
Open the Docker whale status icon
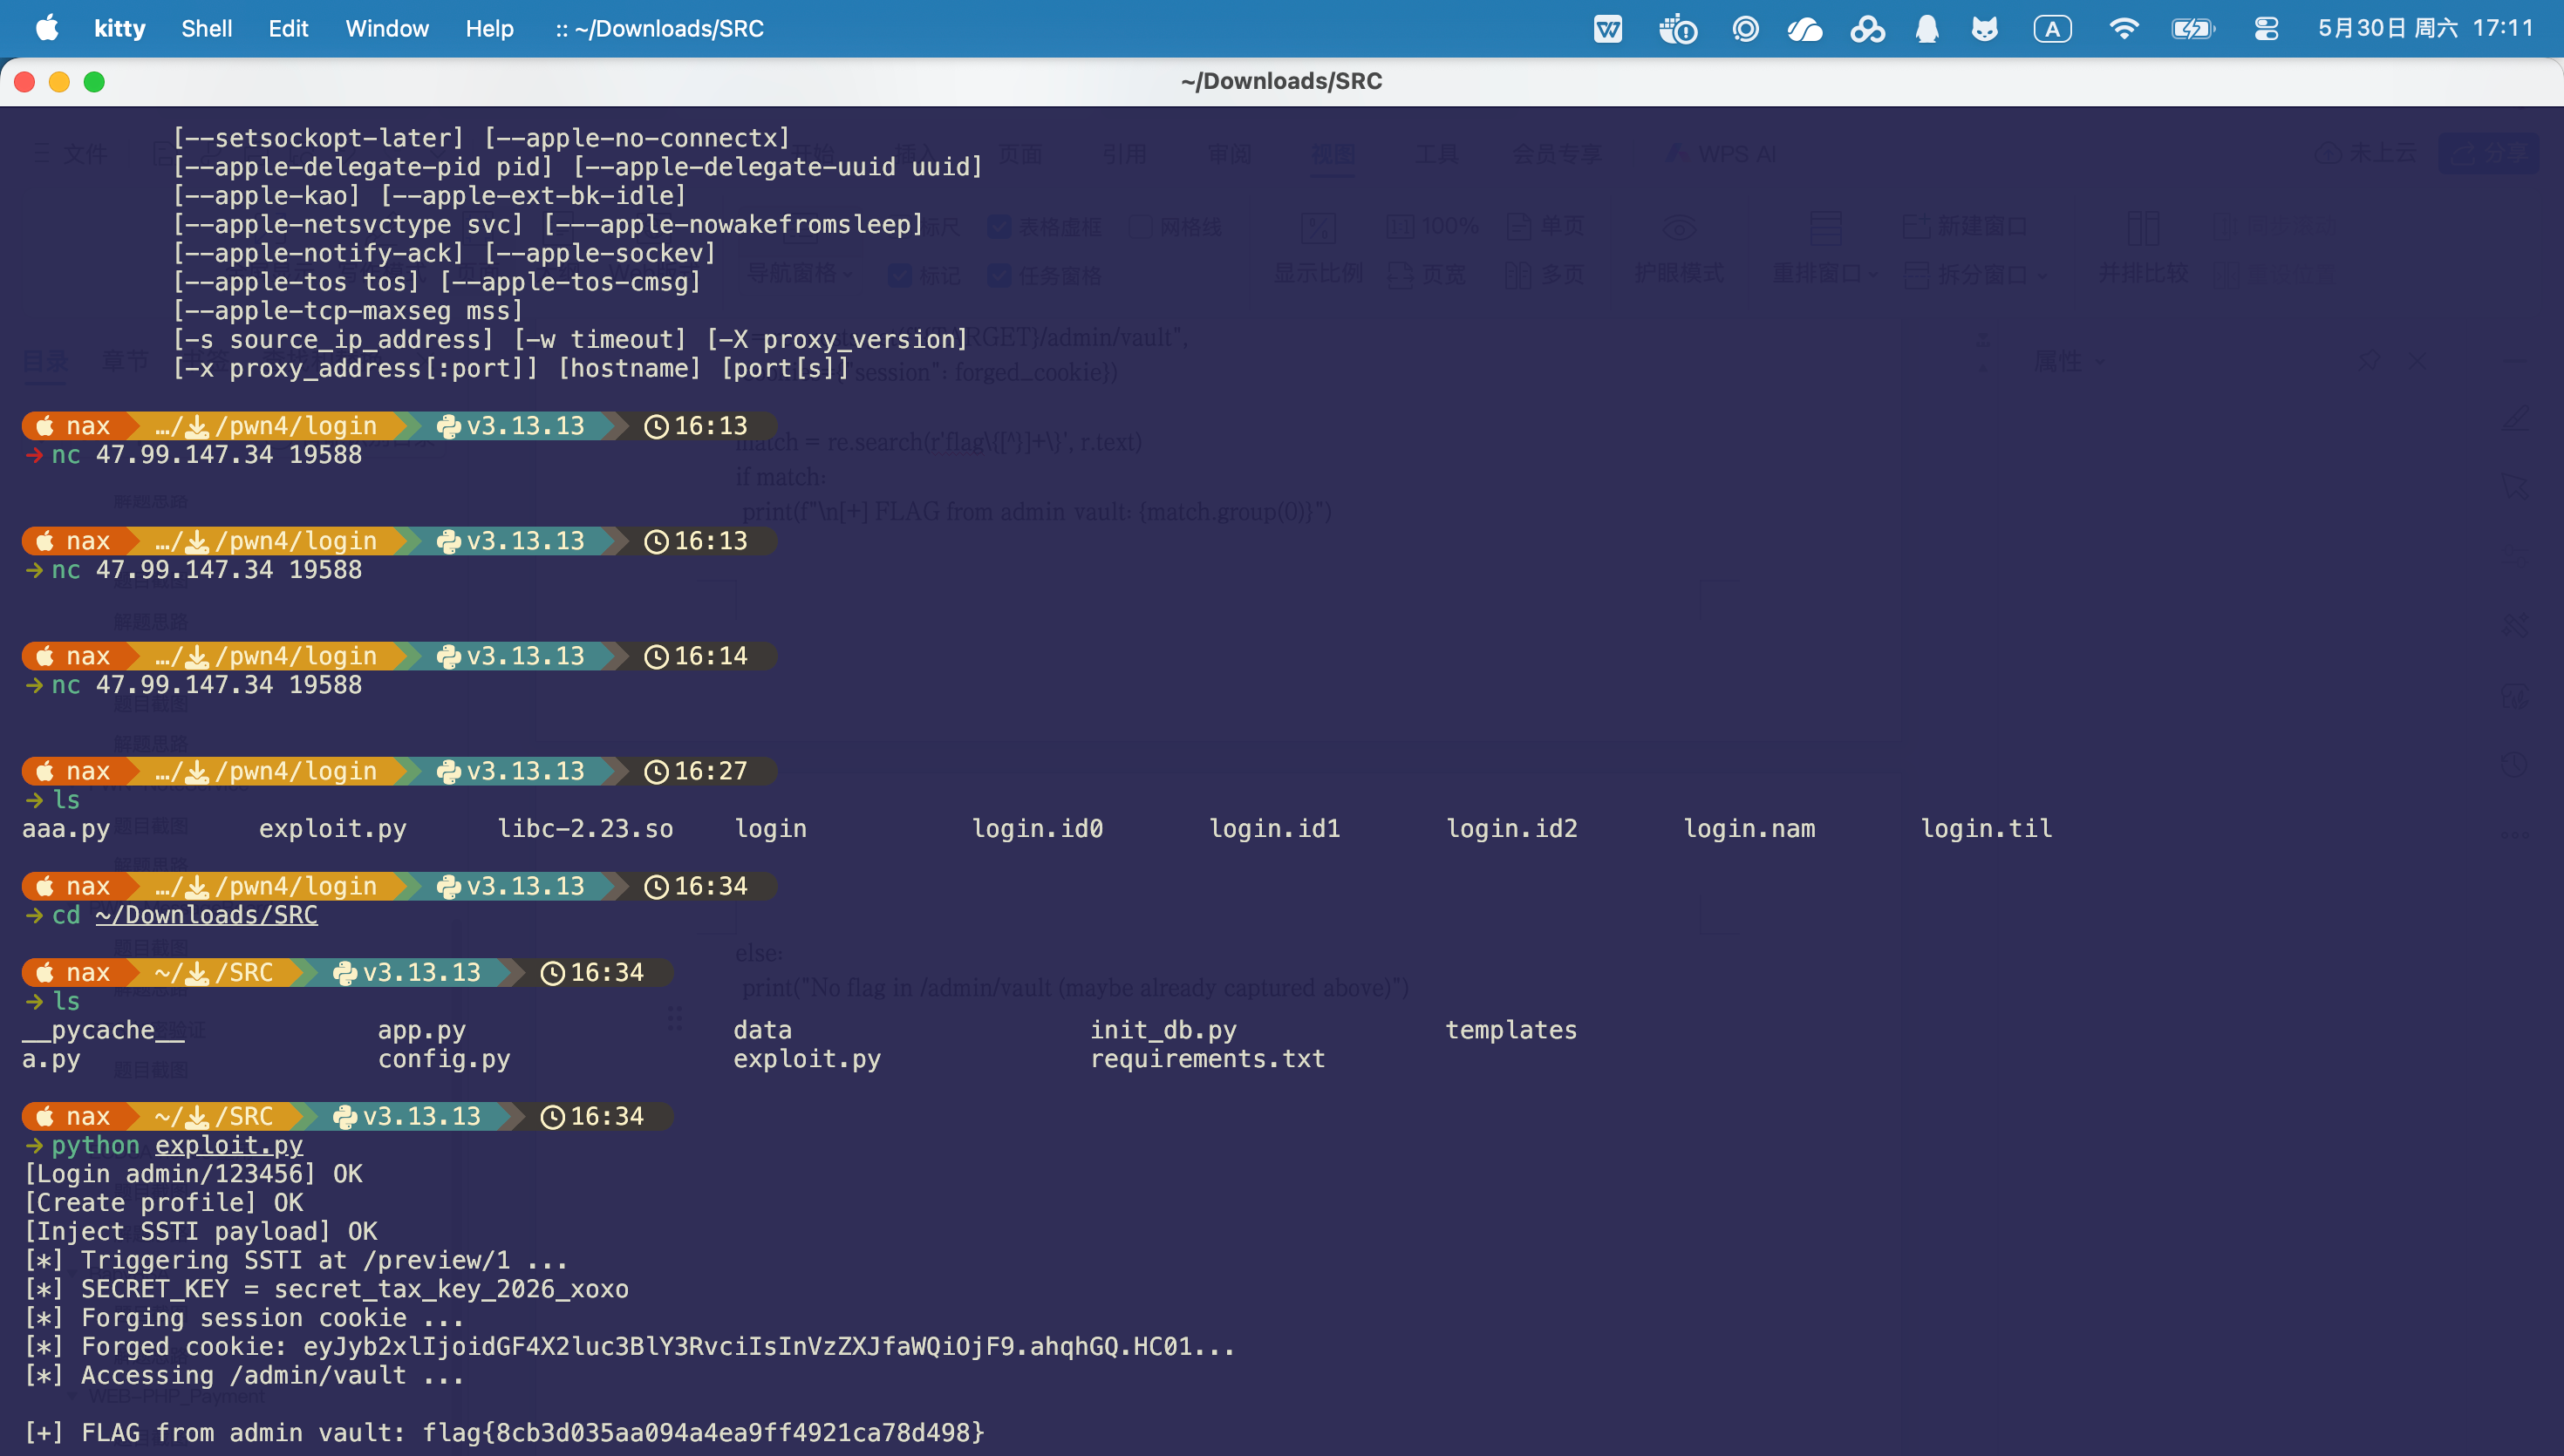1677,29
